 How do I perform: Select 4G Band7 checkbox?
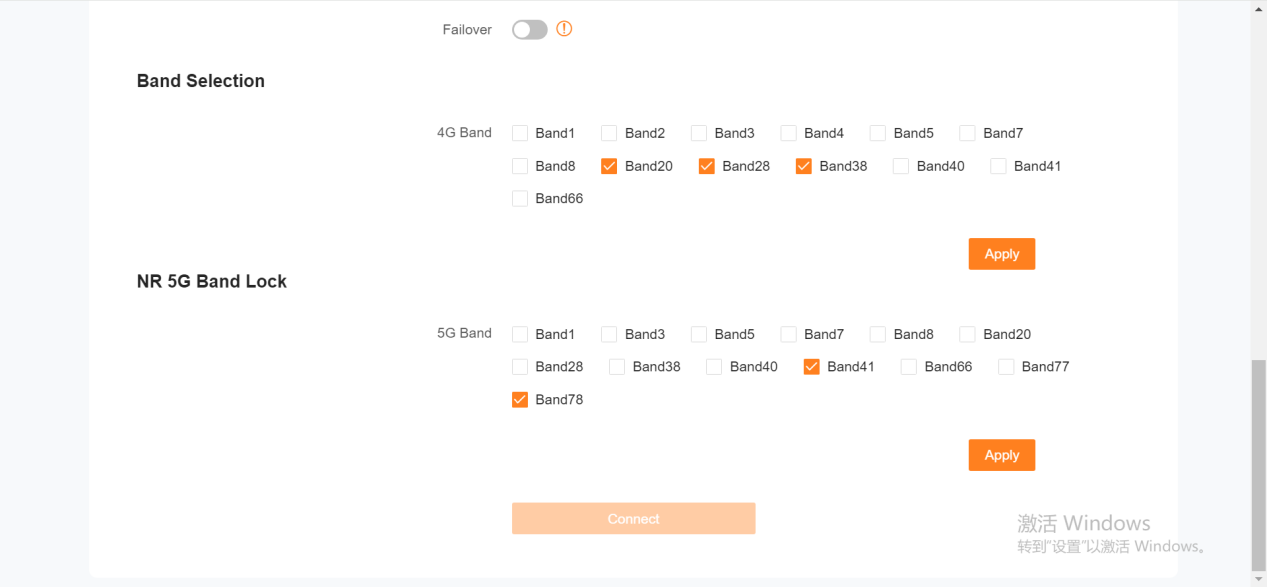tap(967, 133)
